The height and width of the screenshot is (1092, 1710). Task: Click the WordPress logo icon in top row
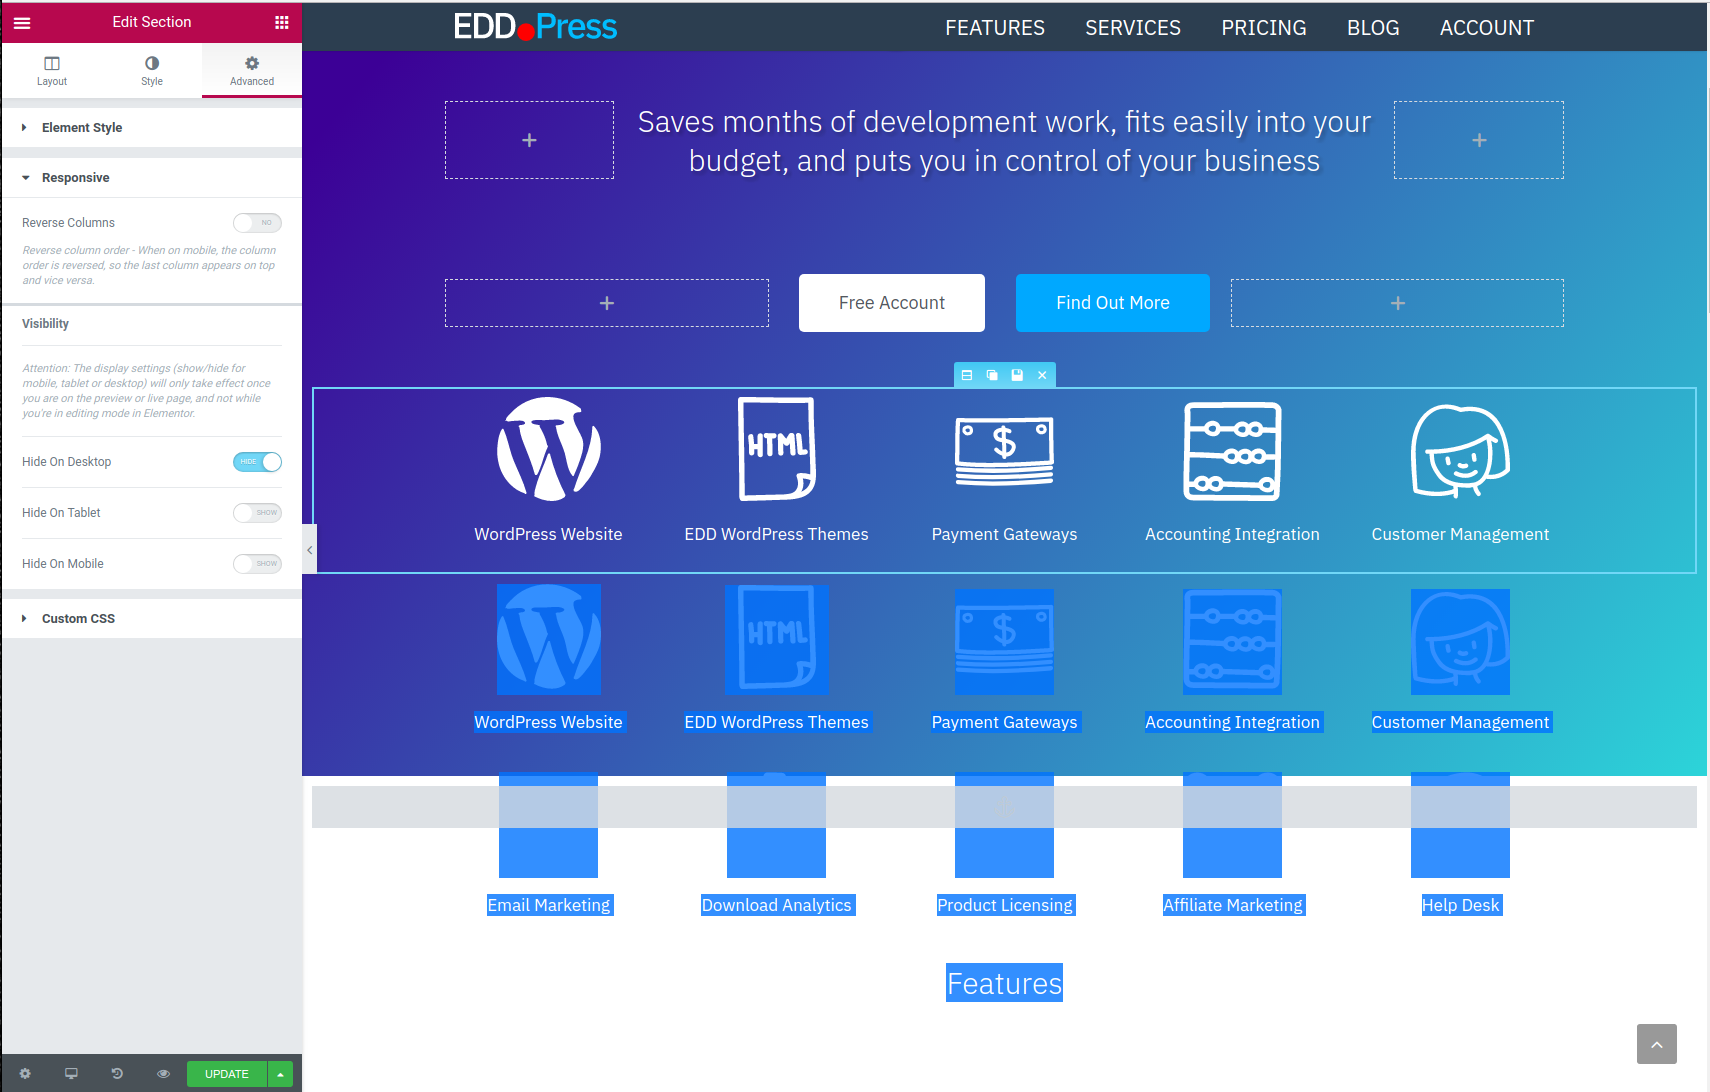click(549, 449)
